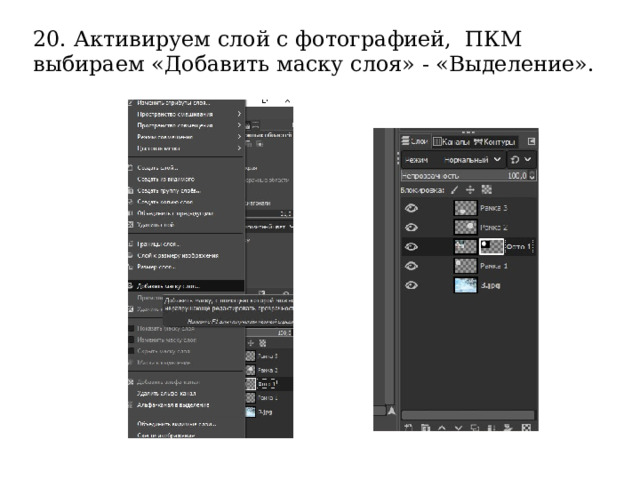The width and height of the screenshot is (640, 480).
Task: Click the new layer group icon
Action: click(x=425, y=427)
